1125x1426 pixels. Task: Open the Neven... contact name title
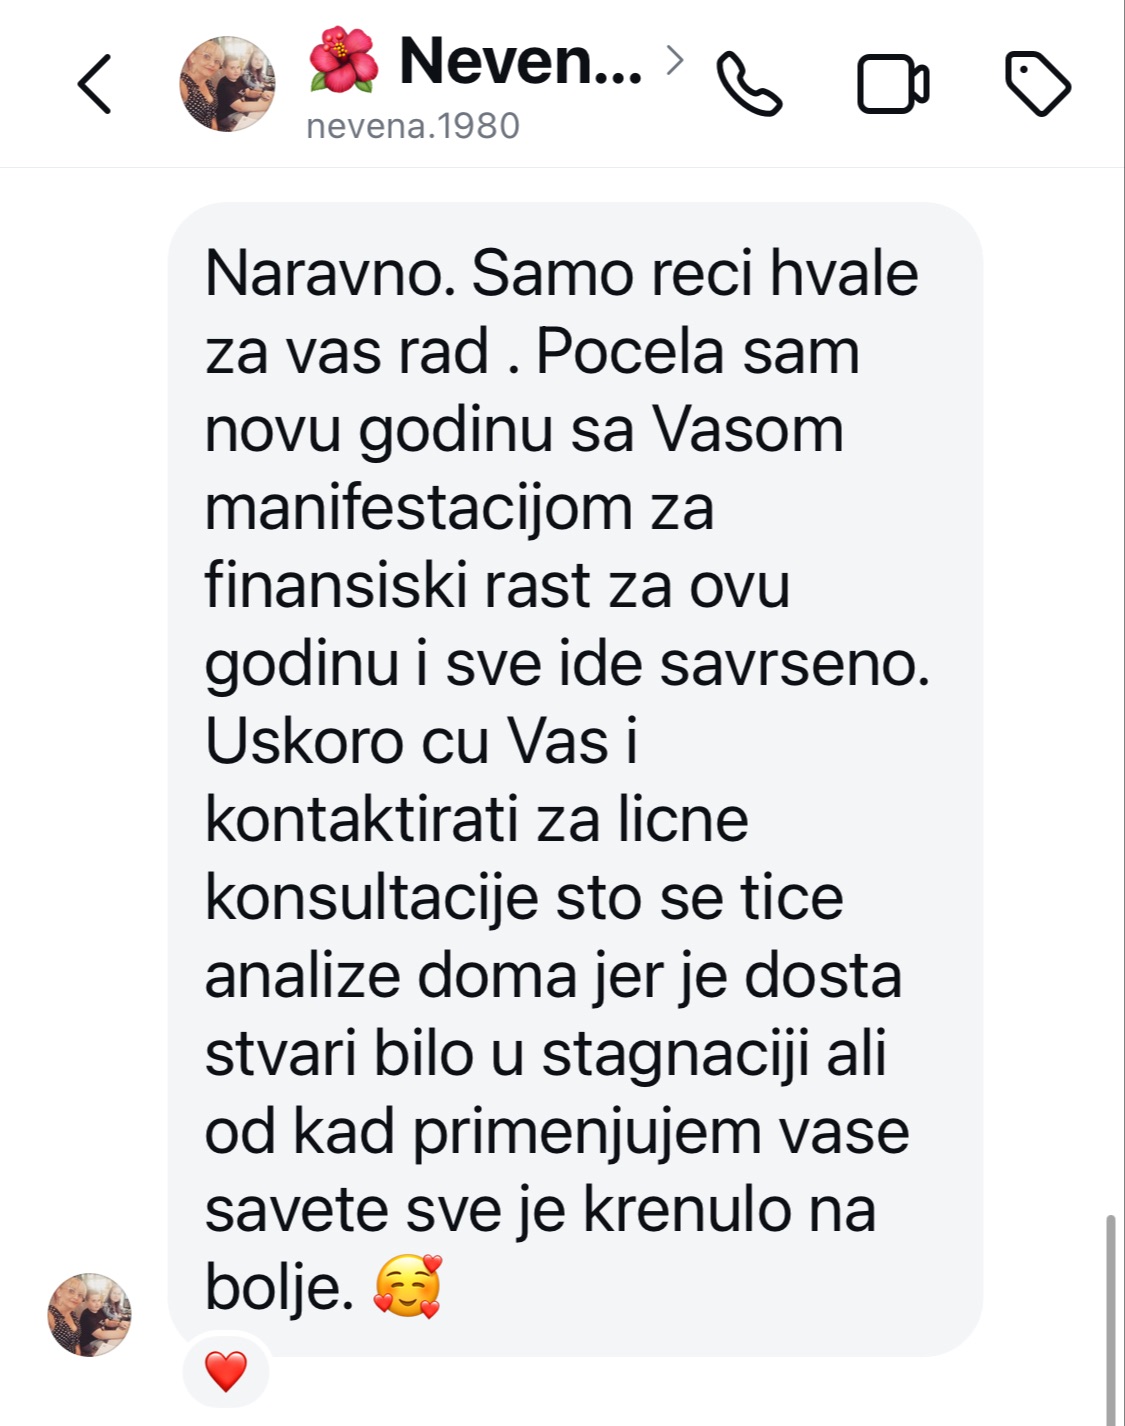point(520,61)
